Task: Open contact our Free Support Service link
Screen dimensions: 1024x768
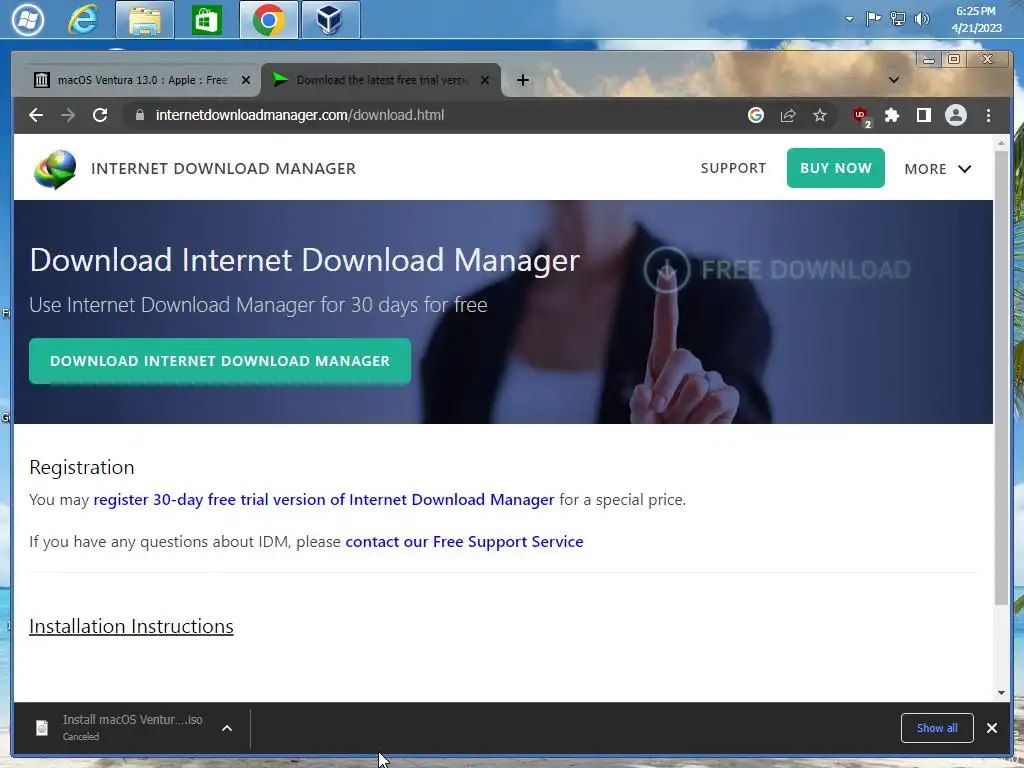Action: tap(464, 541)
